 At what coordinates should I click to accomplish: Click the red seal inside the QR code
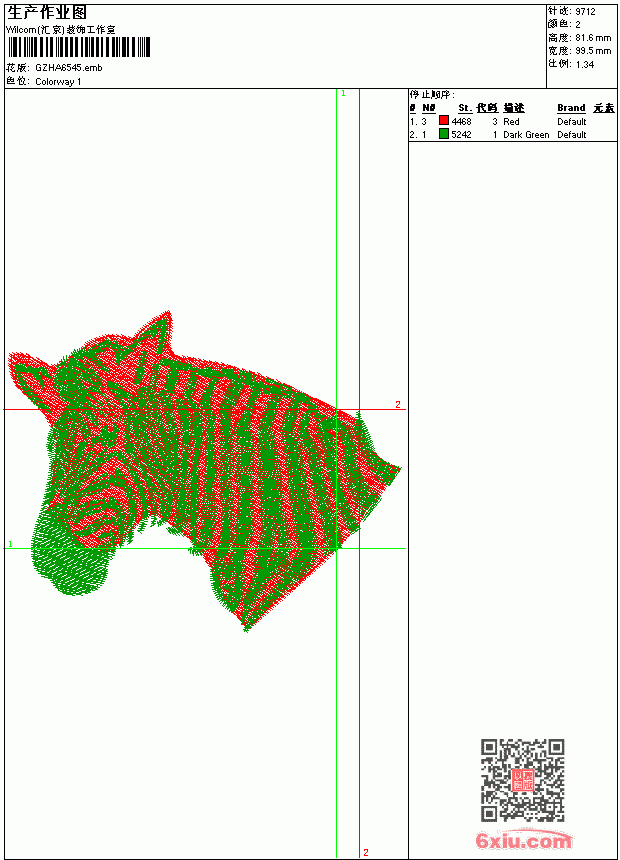pyautogui.click(x=523, y=780)
